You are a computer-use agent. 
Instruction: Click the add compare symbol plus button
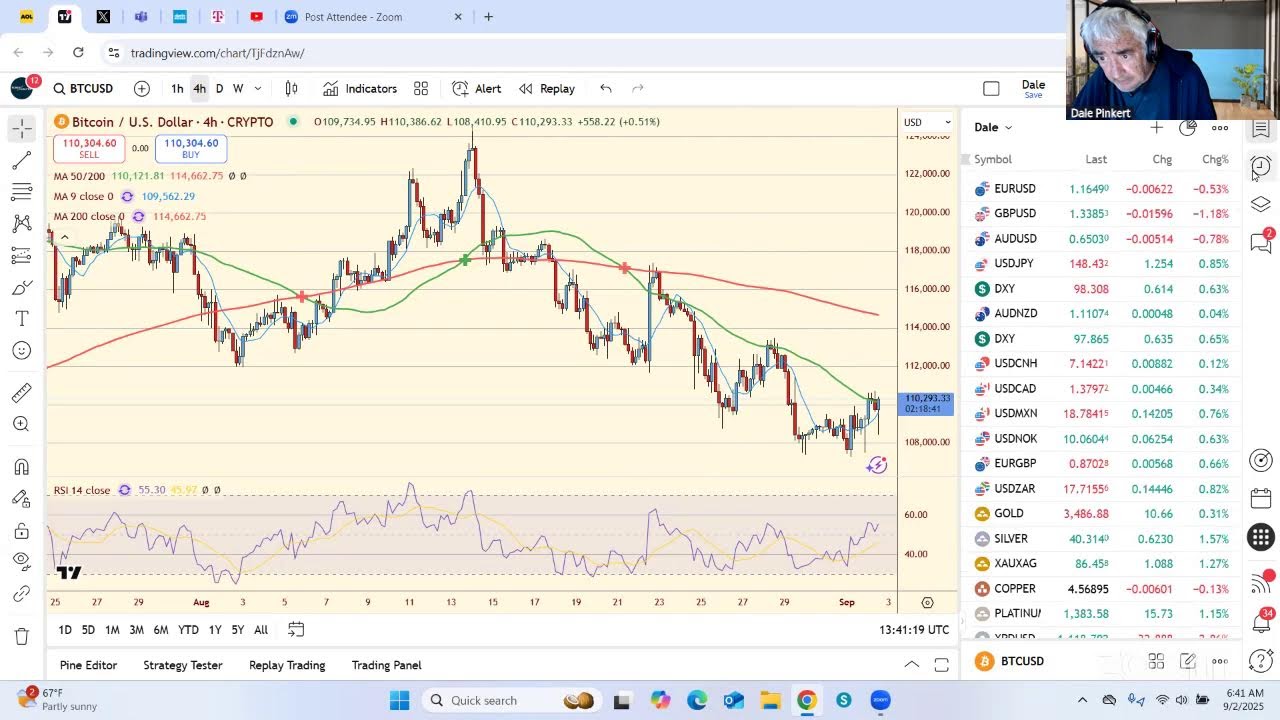[x=142, y=89]
